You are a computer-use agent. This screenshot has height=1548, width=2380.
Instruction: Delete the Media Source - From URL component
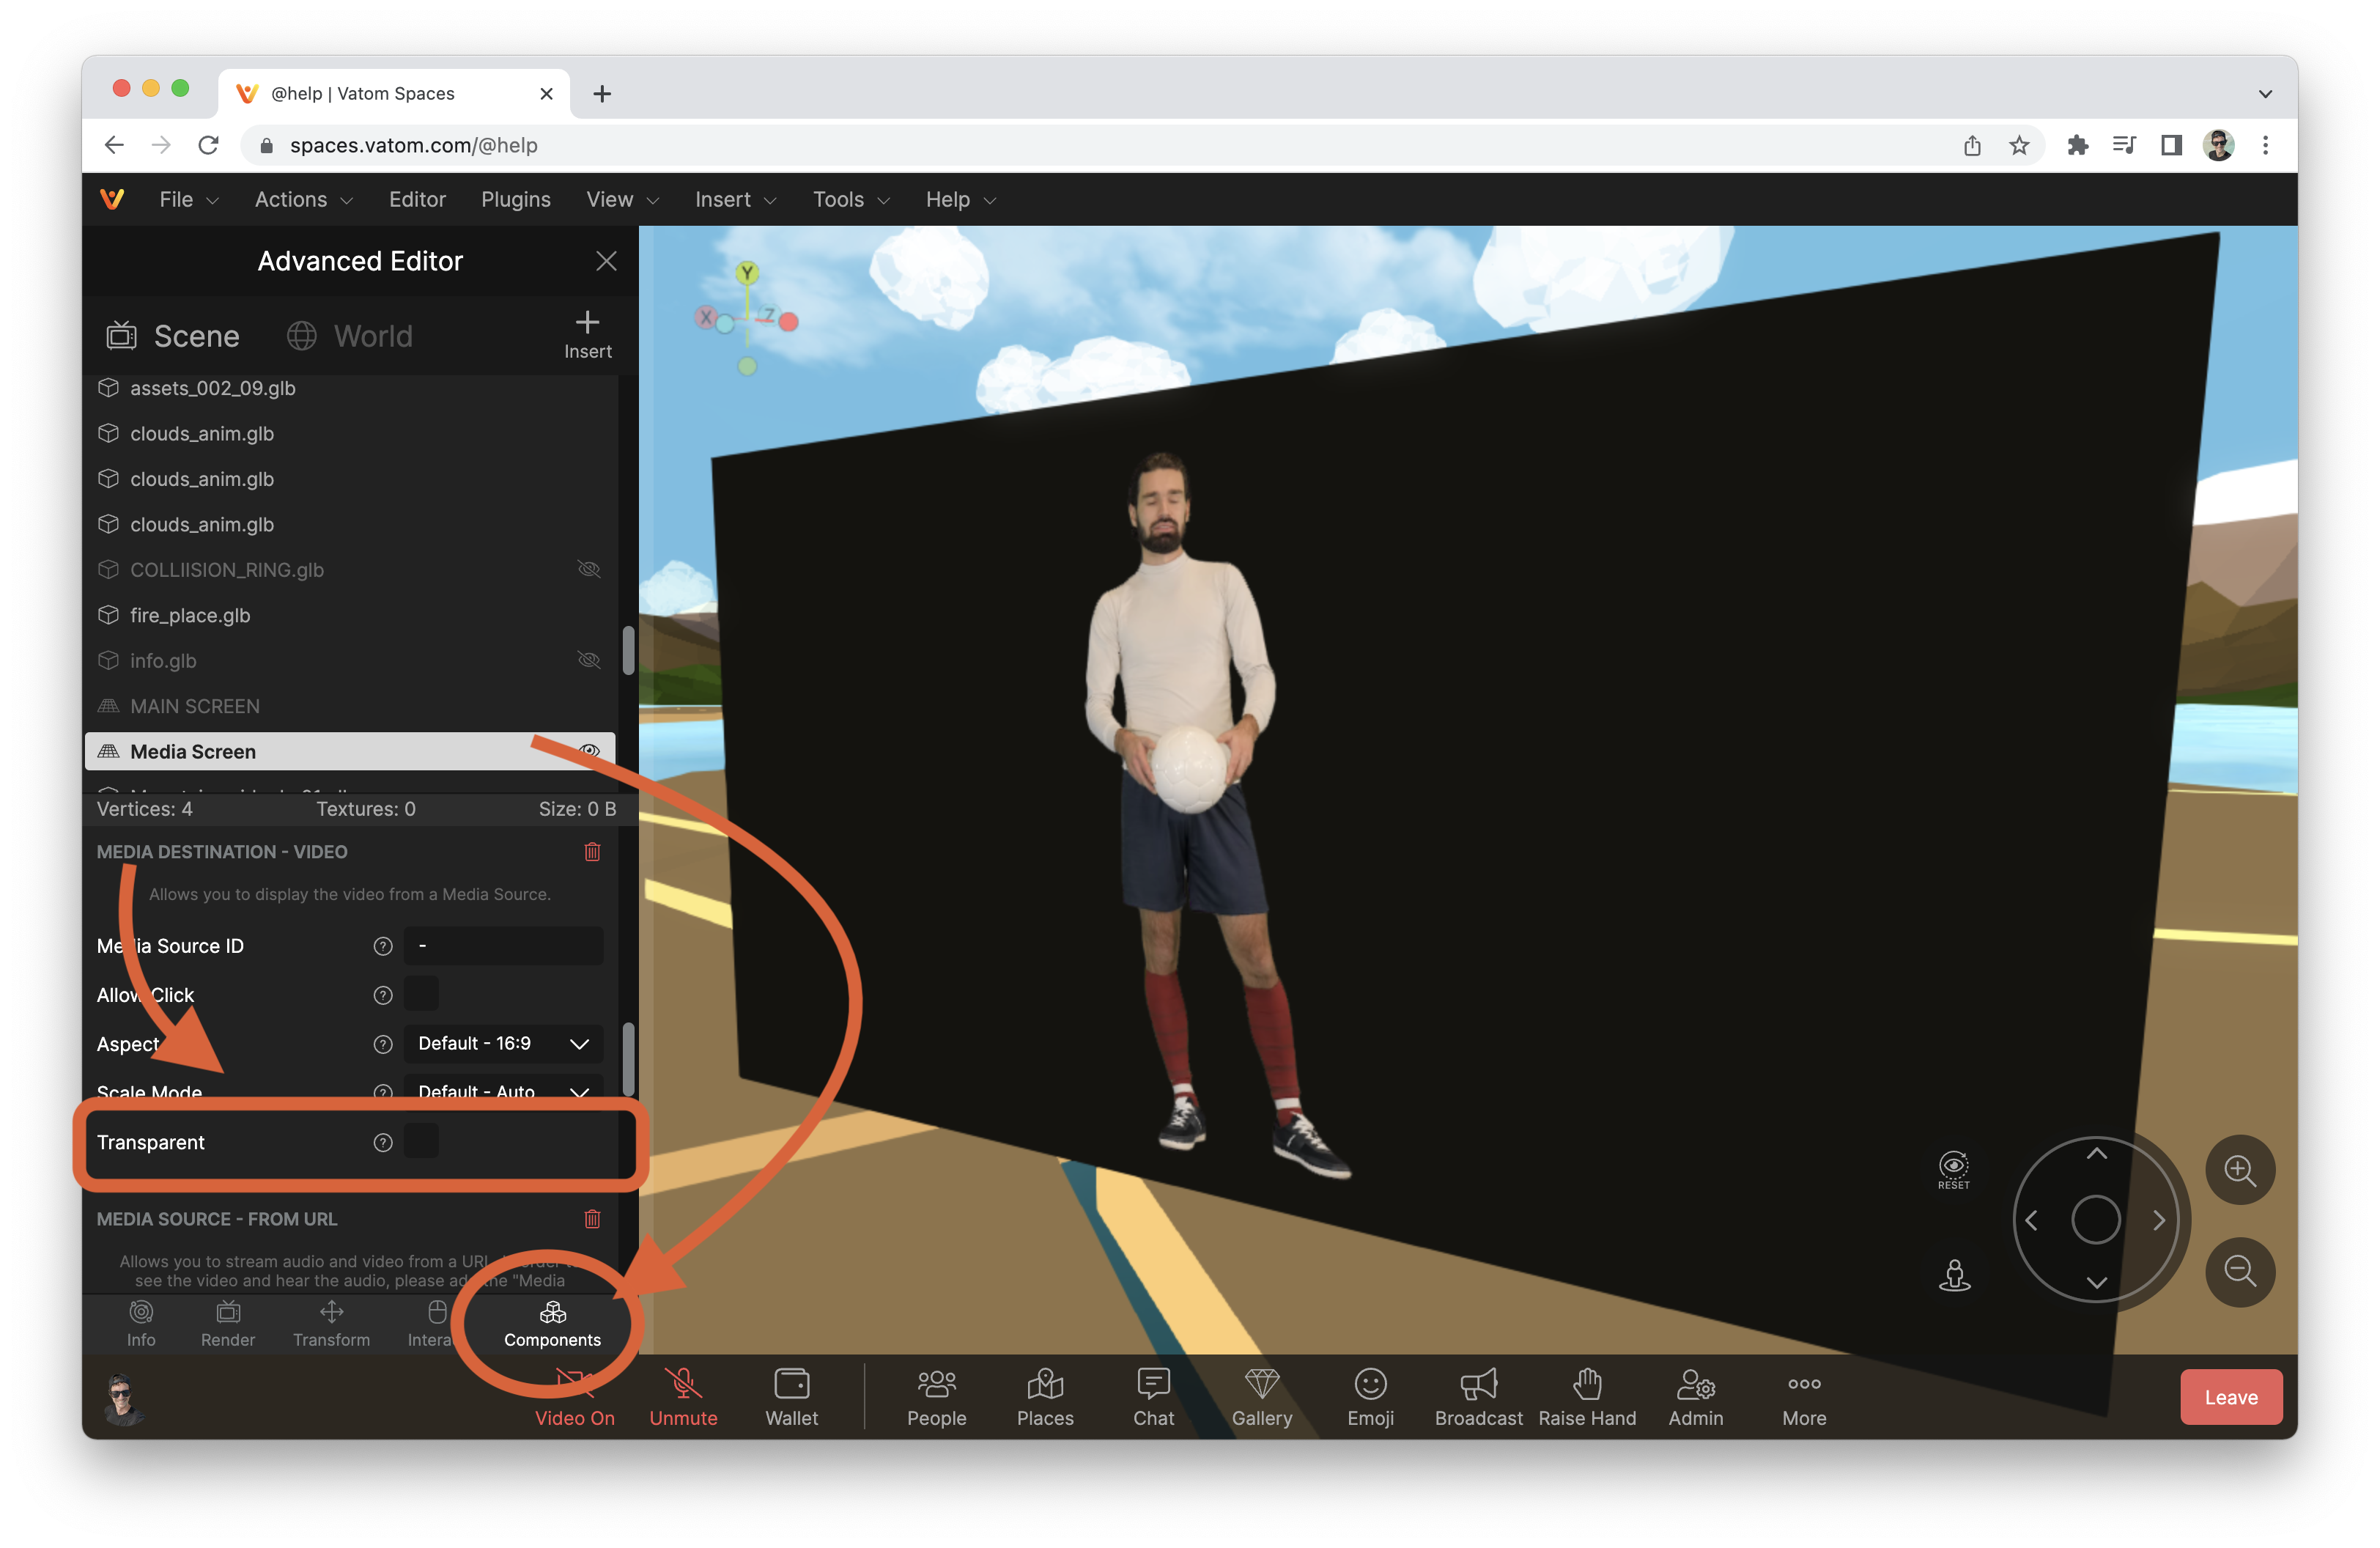[x=592, y=1219]
